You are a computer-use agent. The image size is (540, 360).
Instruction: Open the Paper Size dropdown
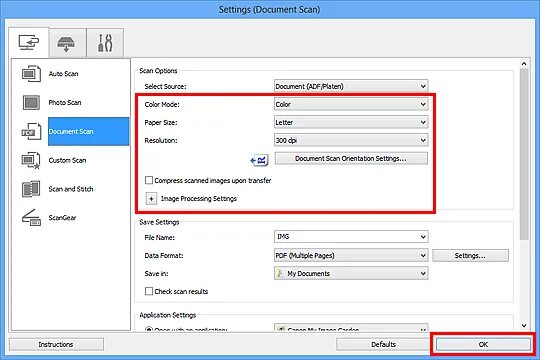pyautogui.click(x=351, y=122)
